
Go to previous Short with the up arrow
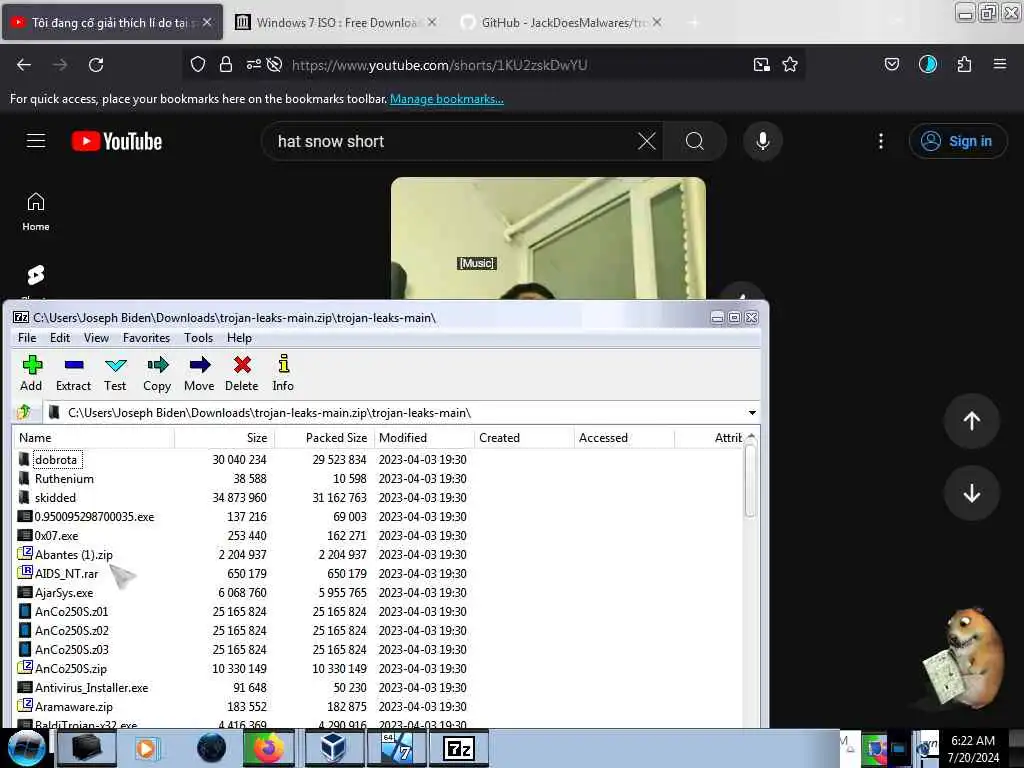click(971, 421)
